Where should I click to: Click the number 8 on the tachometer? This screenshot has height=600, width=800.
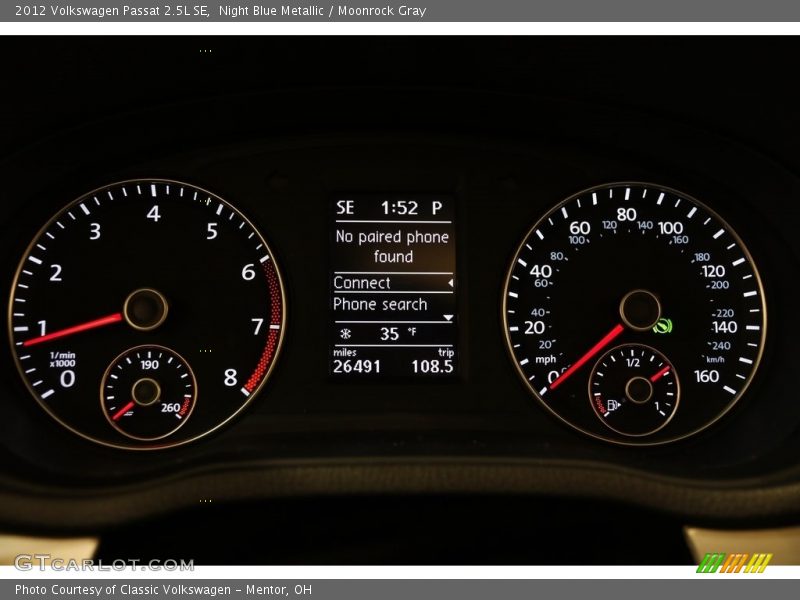tap(231, 378)
